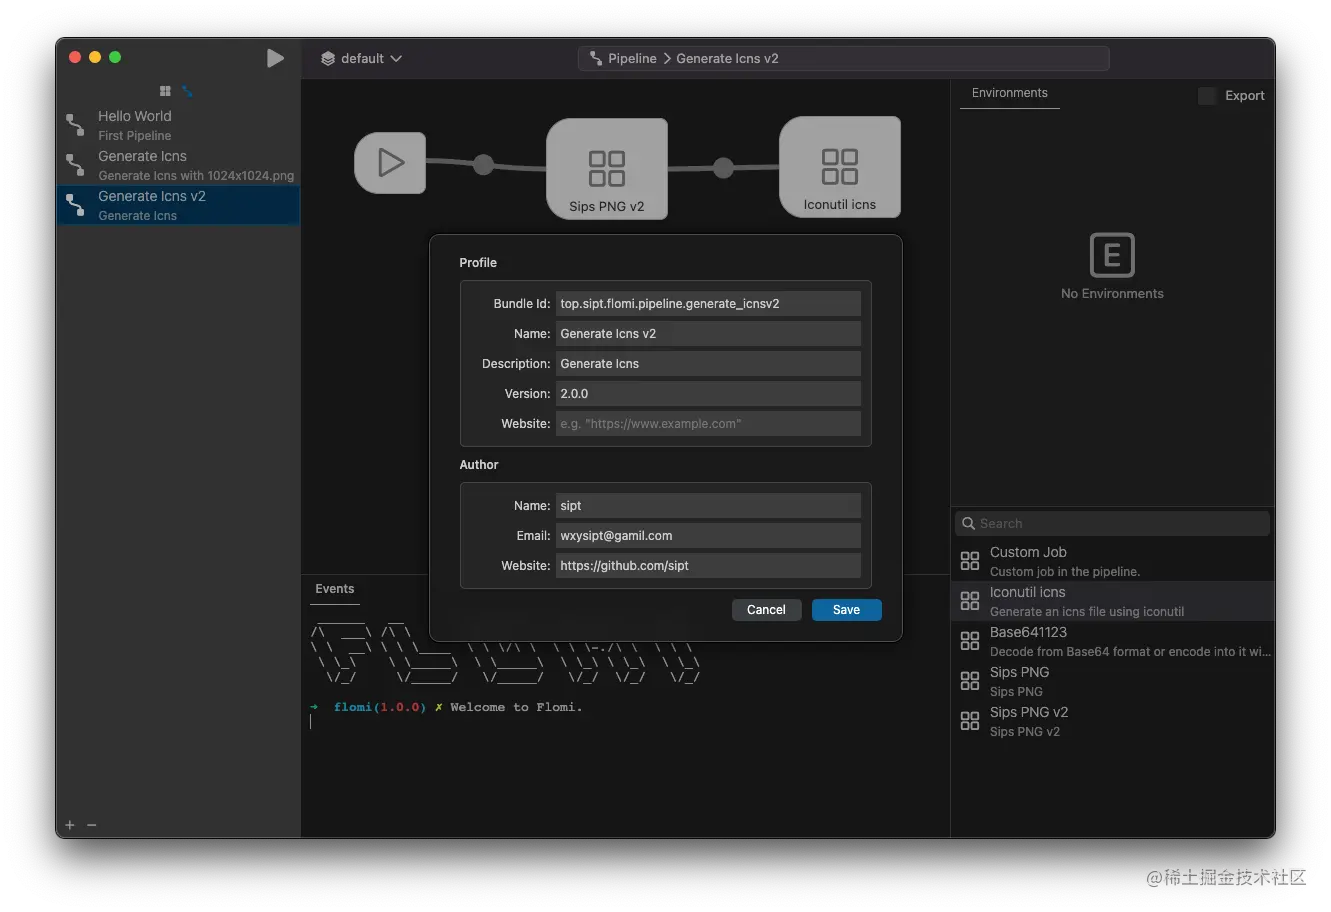Select the Sips PNG v2 job in the list
This screenshot has height=912, width=1331.
click(1112, 721)
